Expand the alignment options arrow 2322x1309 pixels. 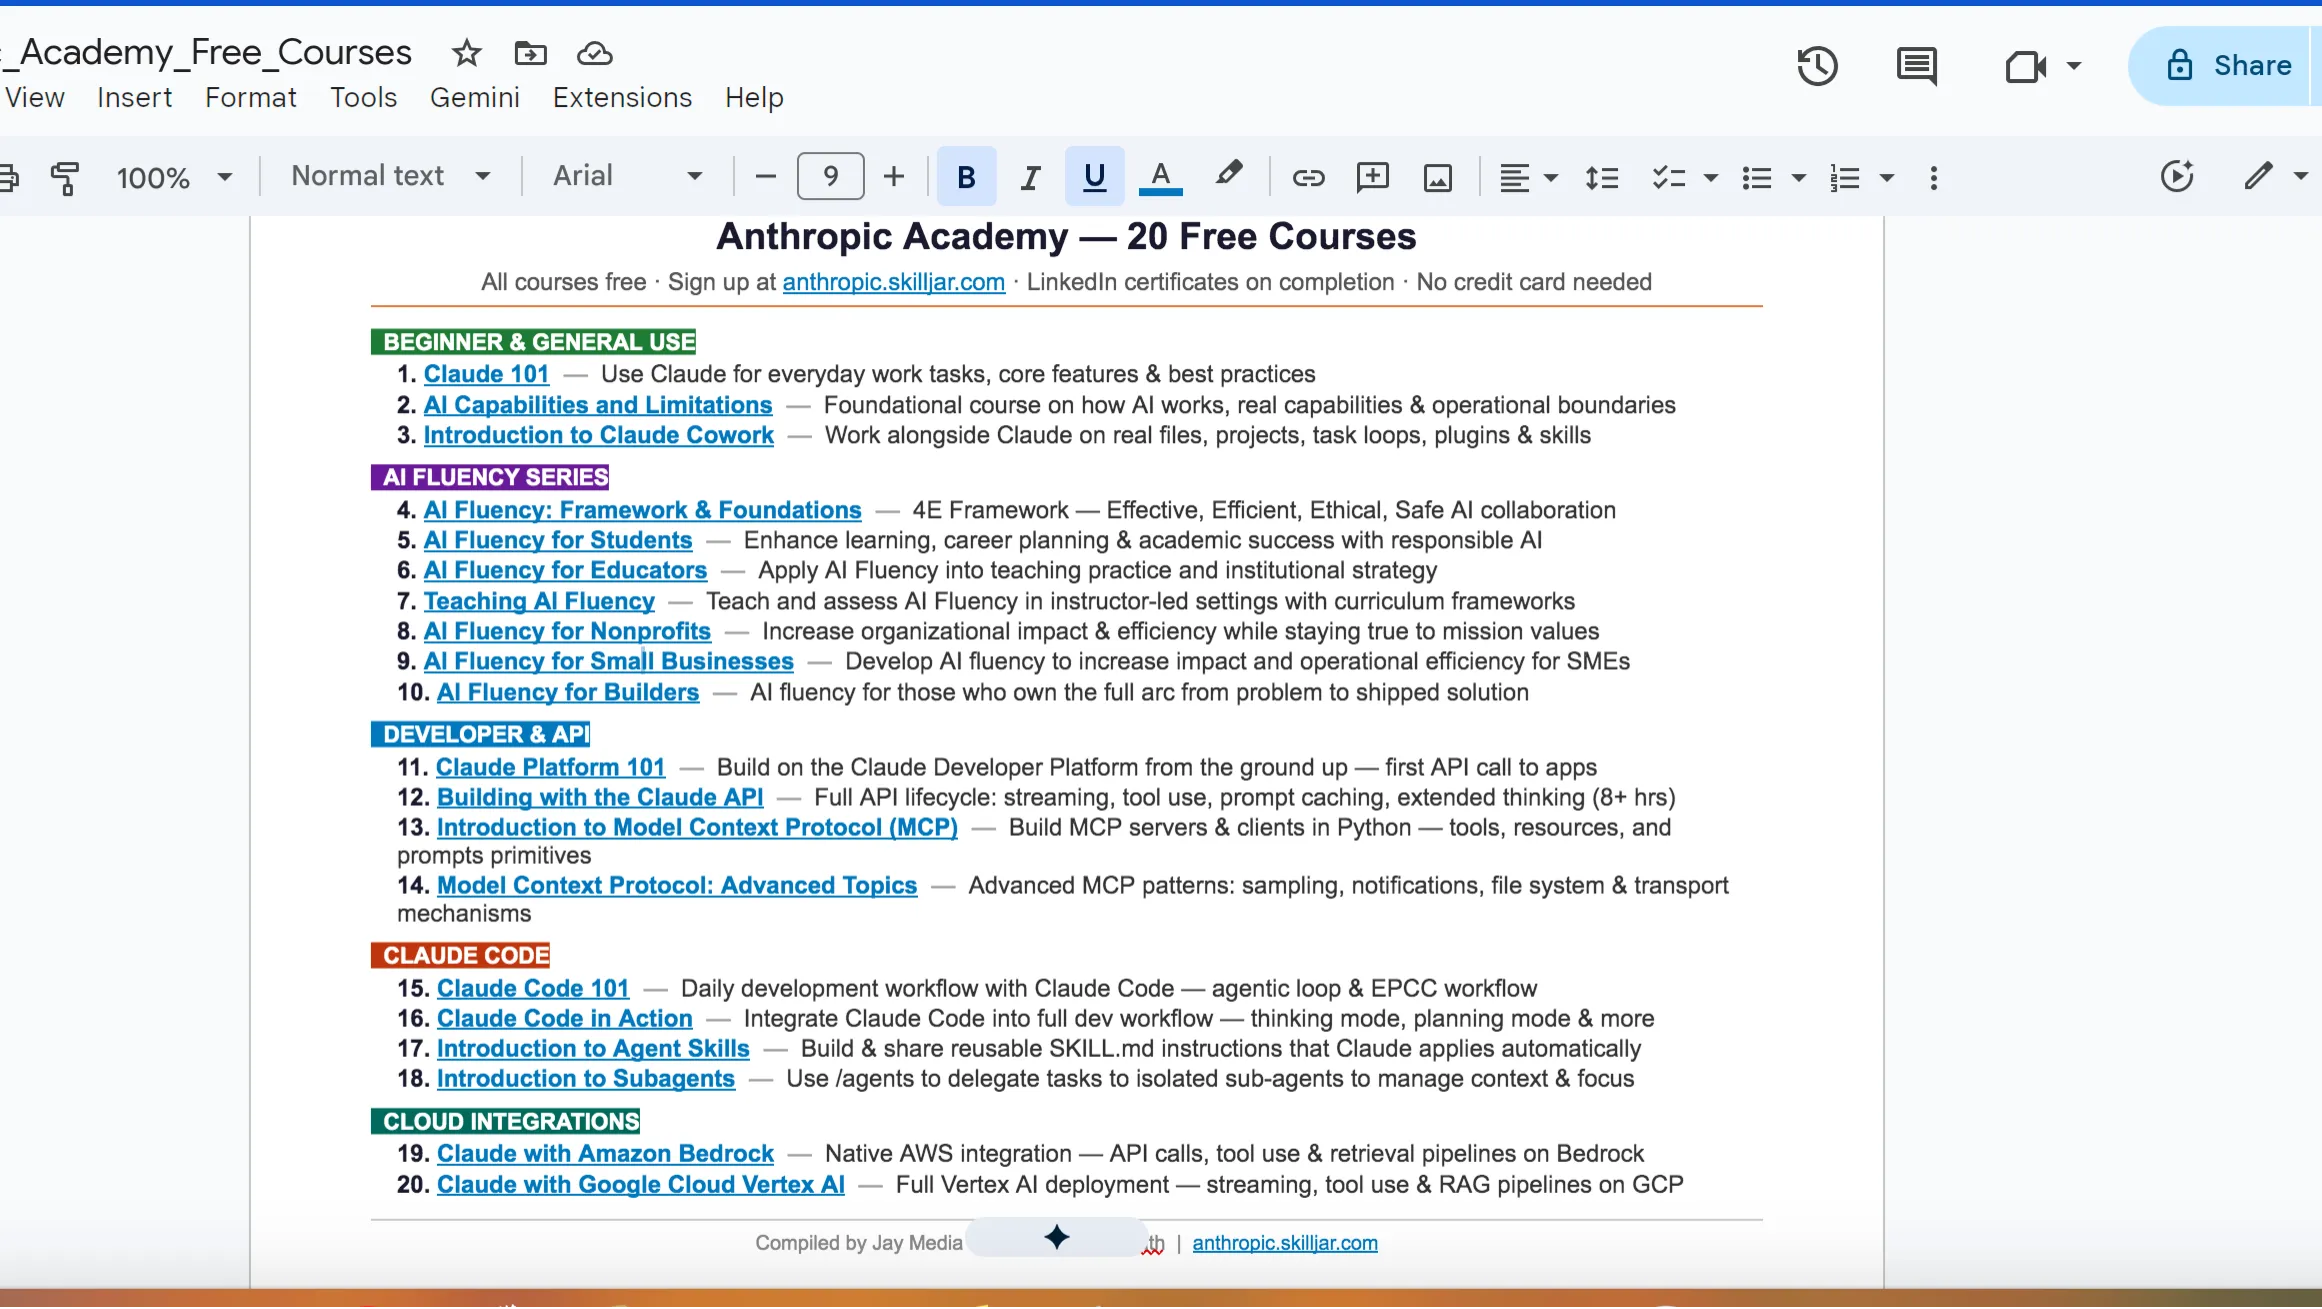click(1551, 178)
